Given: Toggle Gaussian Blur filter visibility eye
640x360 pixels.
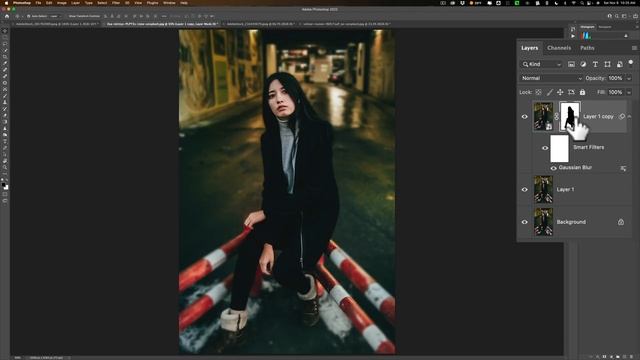Looking at the screenshot, I should tap(553, 168).
